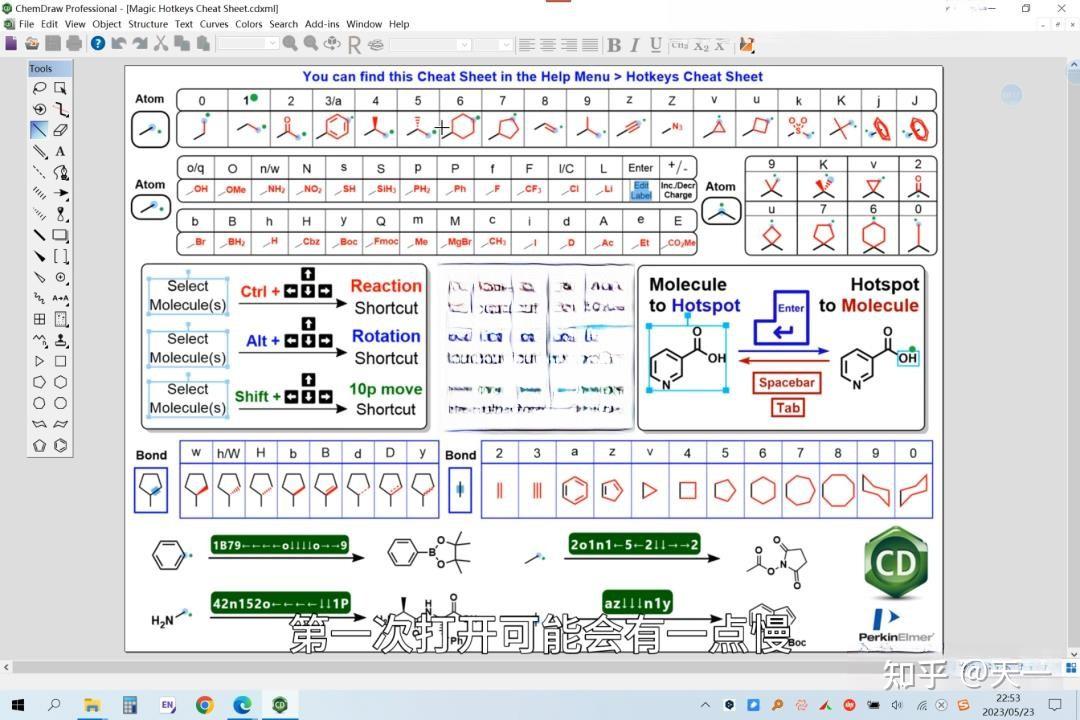
Task: Click the Help question mark toolbar icon
Action: [97, 45]
